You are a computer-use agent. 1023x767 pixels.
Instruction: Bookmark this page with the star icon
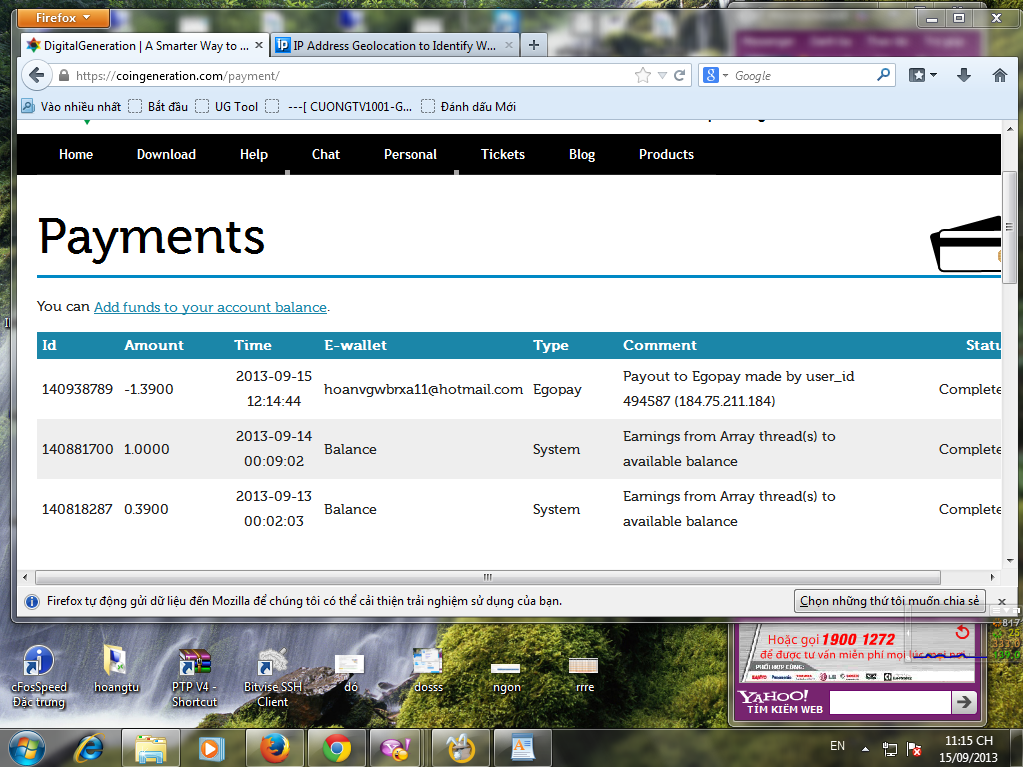[x=643, y=76]
